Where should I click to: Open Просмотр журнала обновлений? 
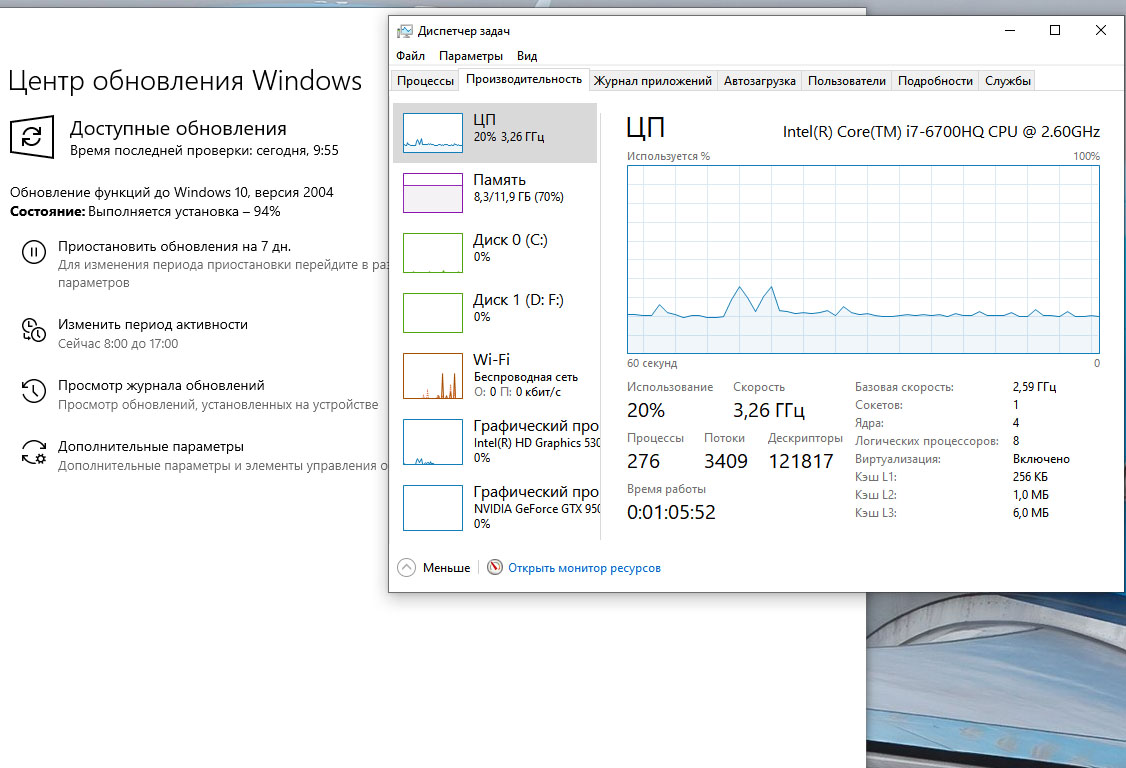pos(162,386)
